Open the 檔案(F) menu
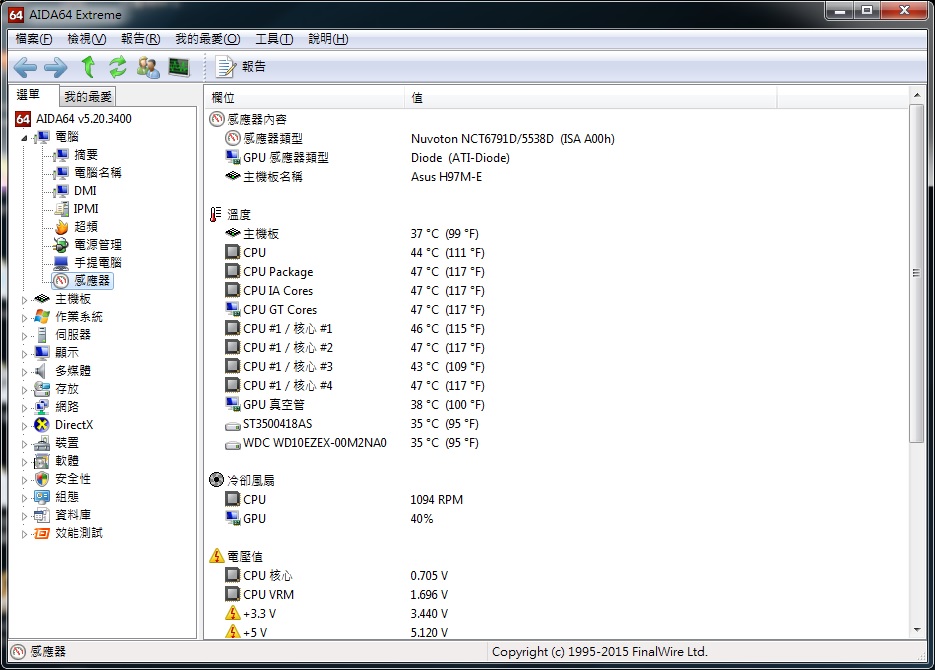The width and height of the screenshot is (935, 670). (x=33, y=39)
